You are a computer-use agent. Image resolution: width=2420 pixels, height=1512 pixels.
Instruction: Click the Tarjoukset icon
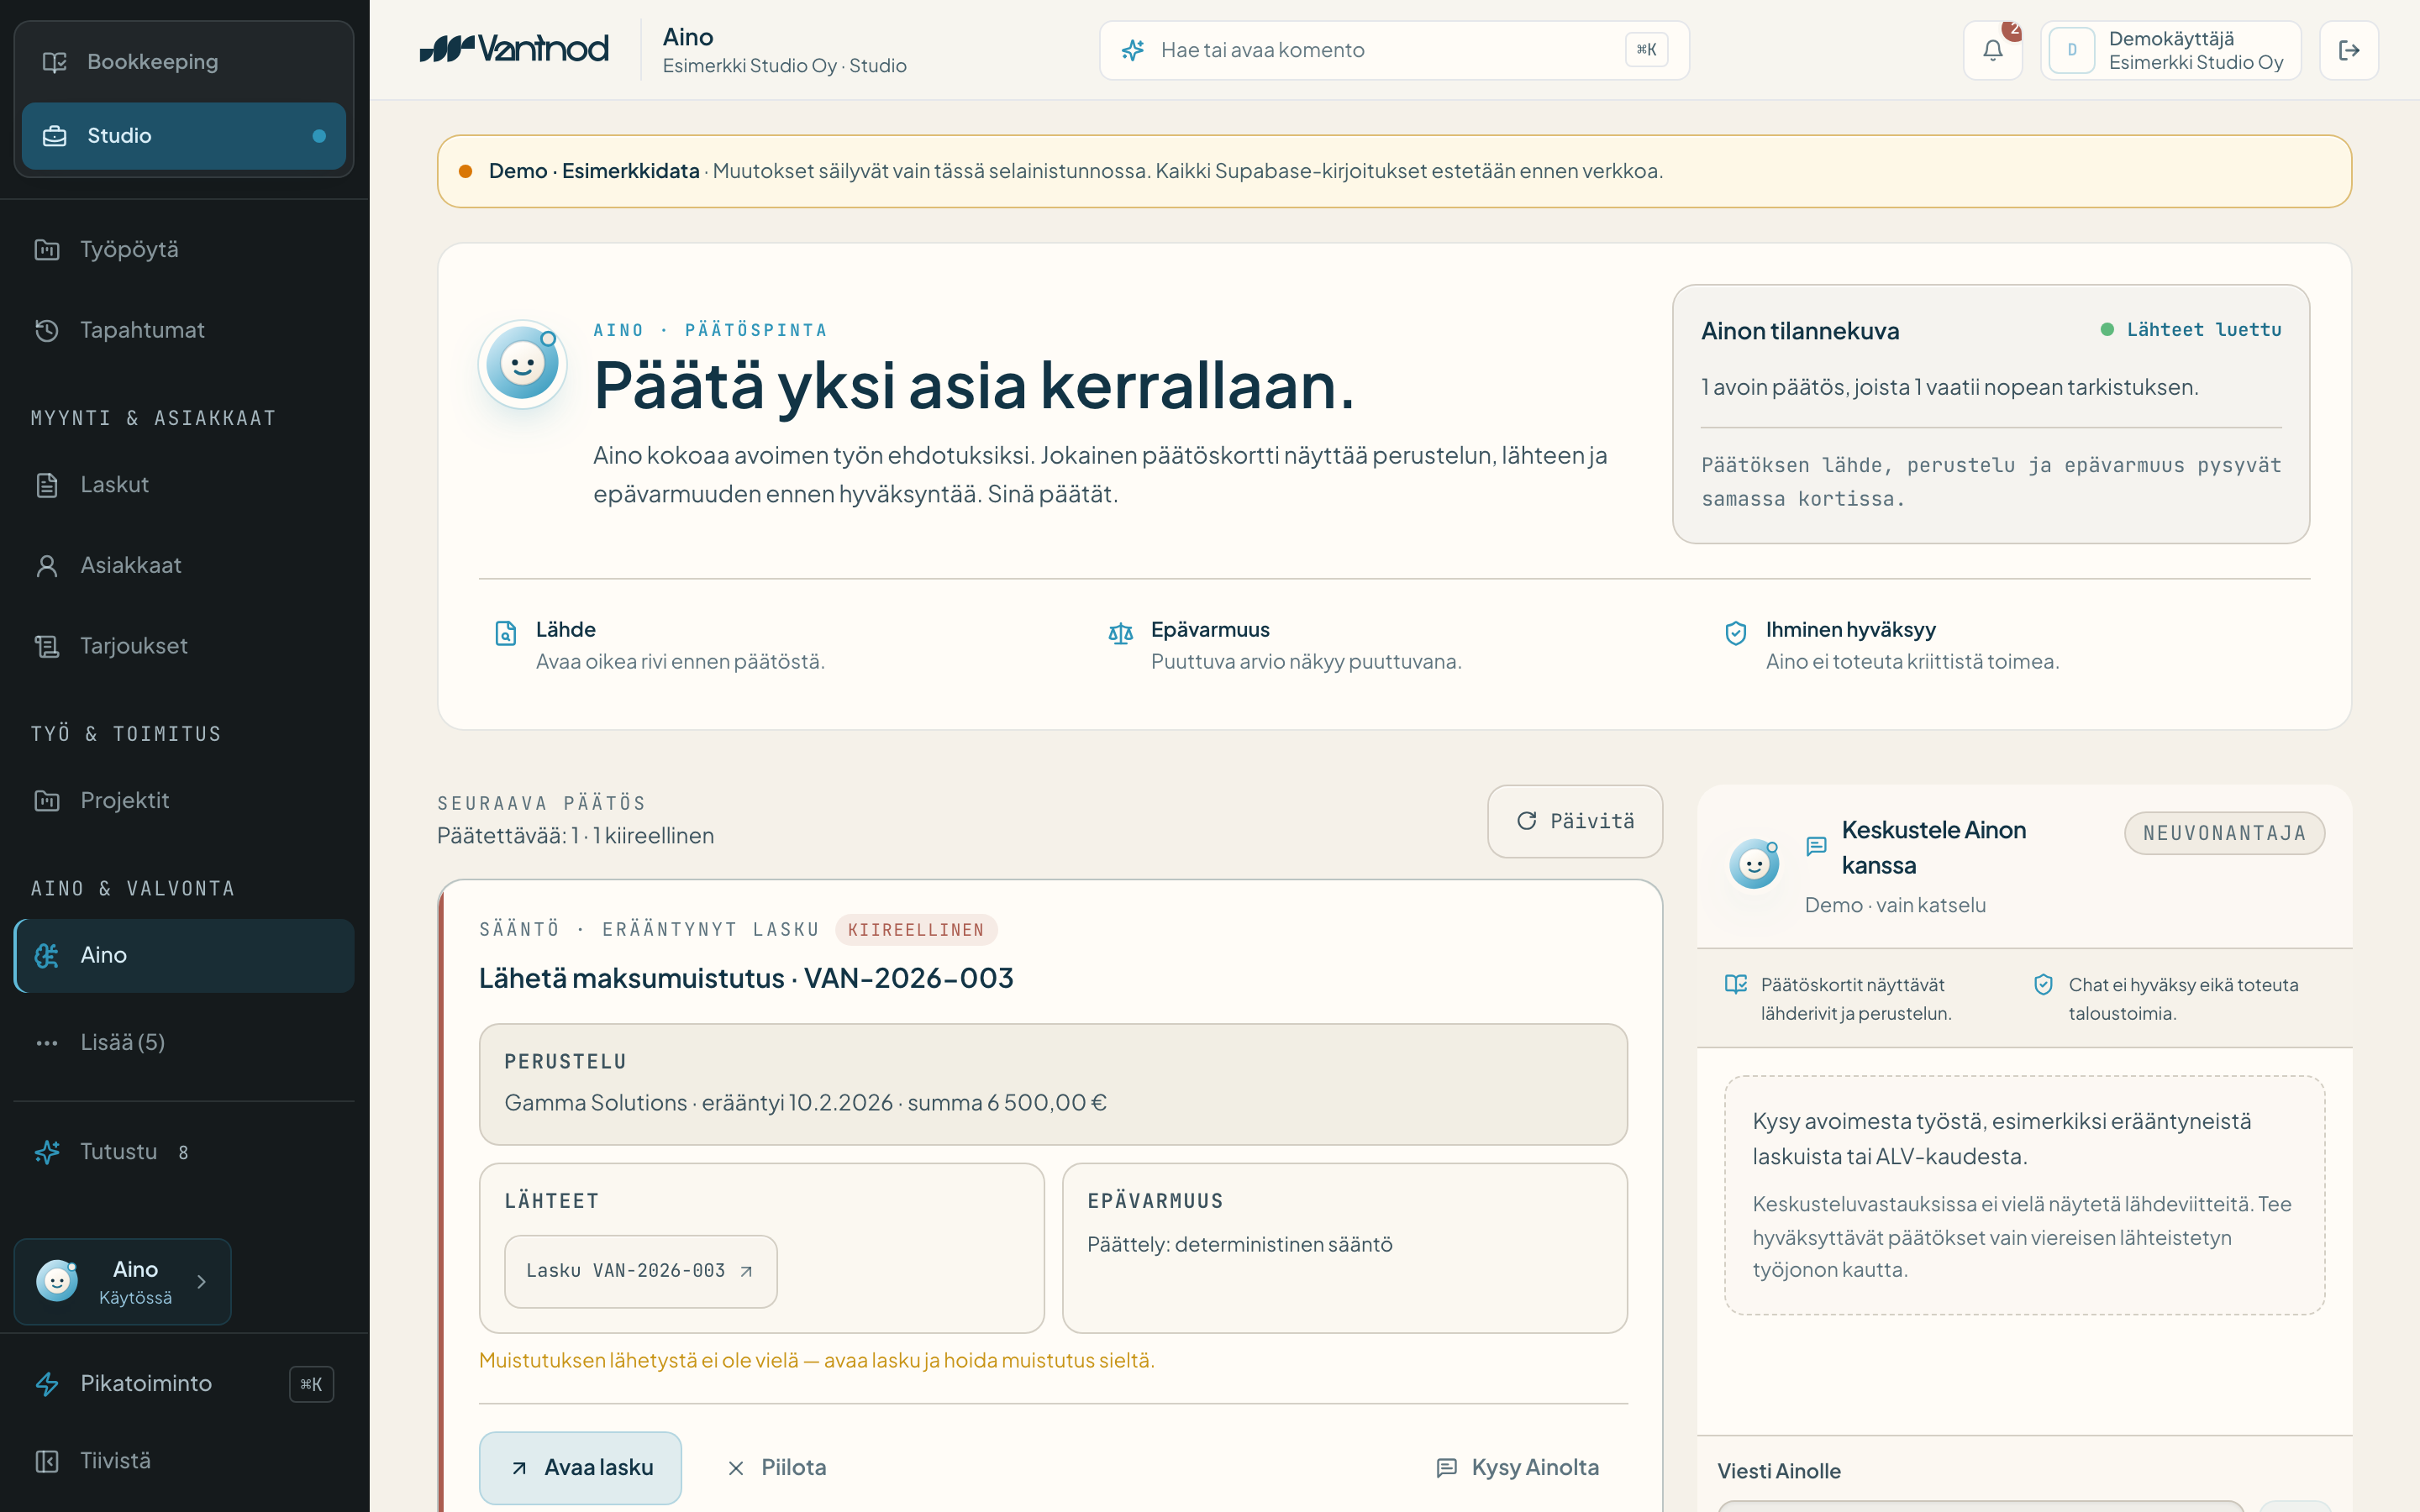pos(47,646)
